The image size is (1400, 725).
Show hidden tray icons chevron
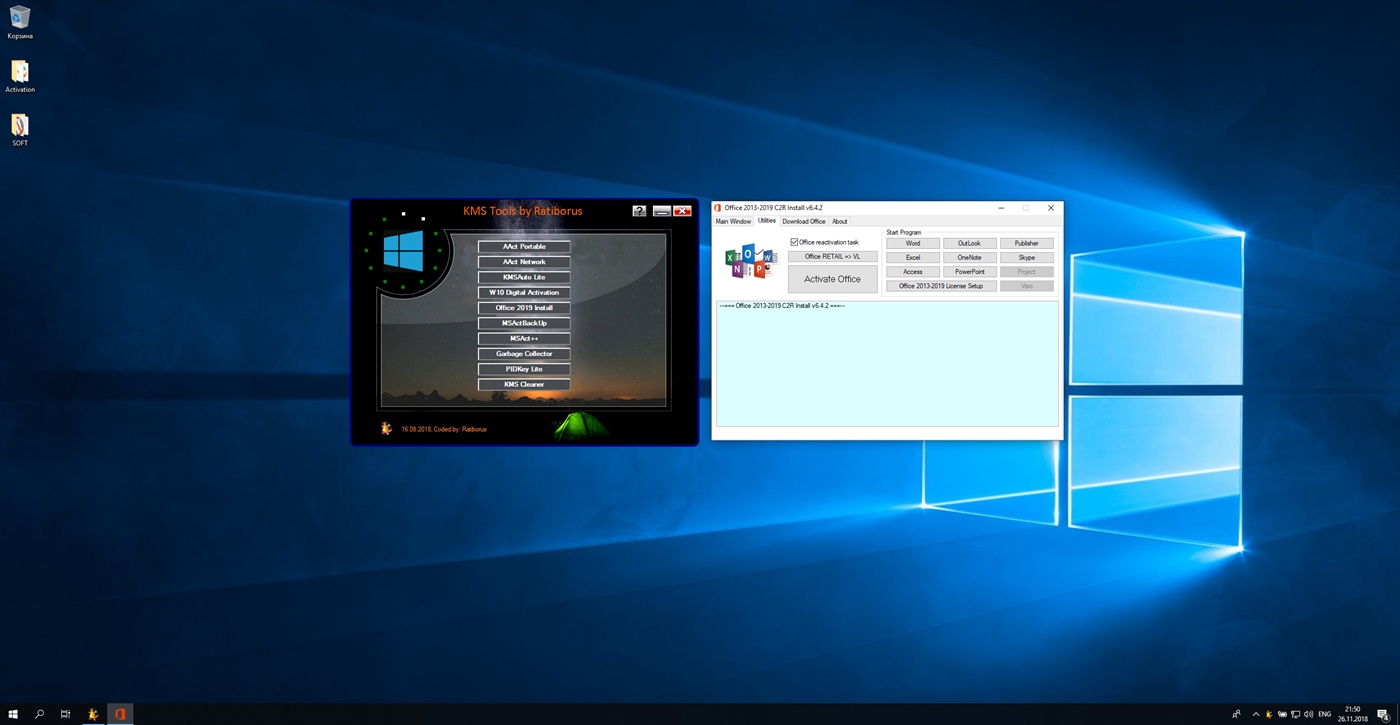(x=1256, y=714)
